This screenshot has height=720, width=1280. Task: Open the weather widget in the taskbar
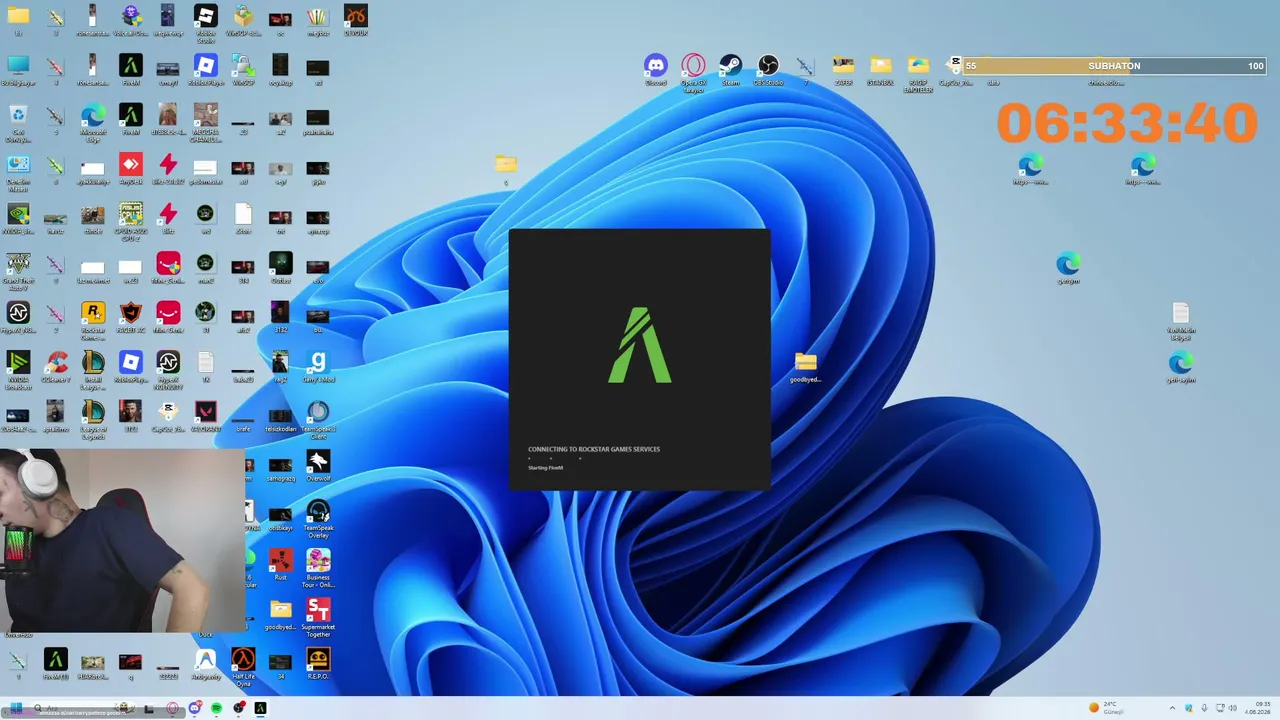click(x=1107, y=708)
